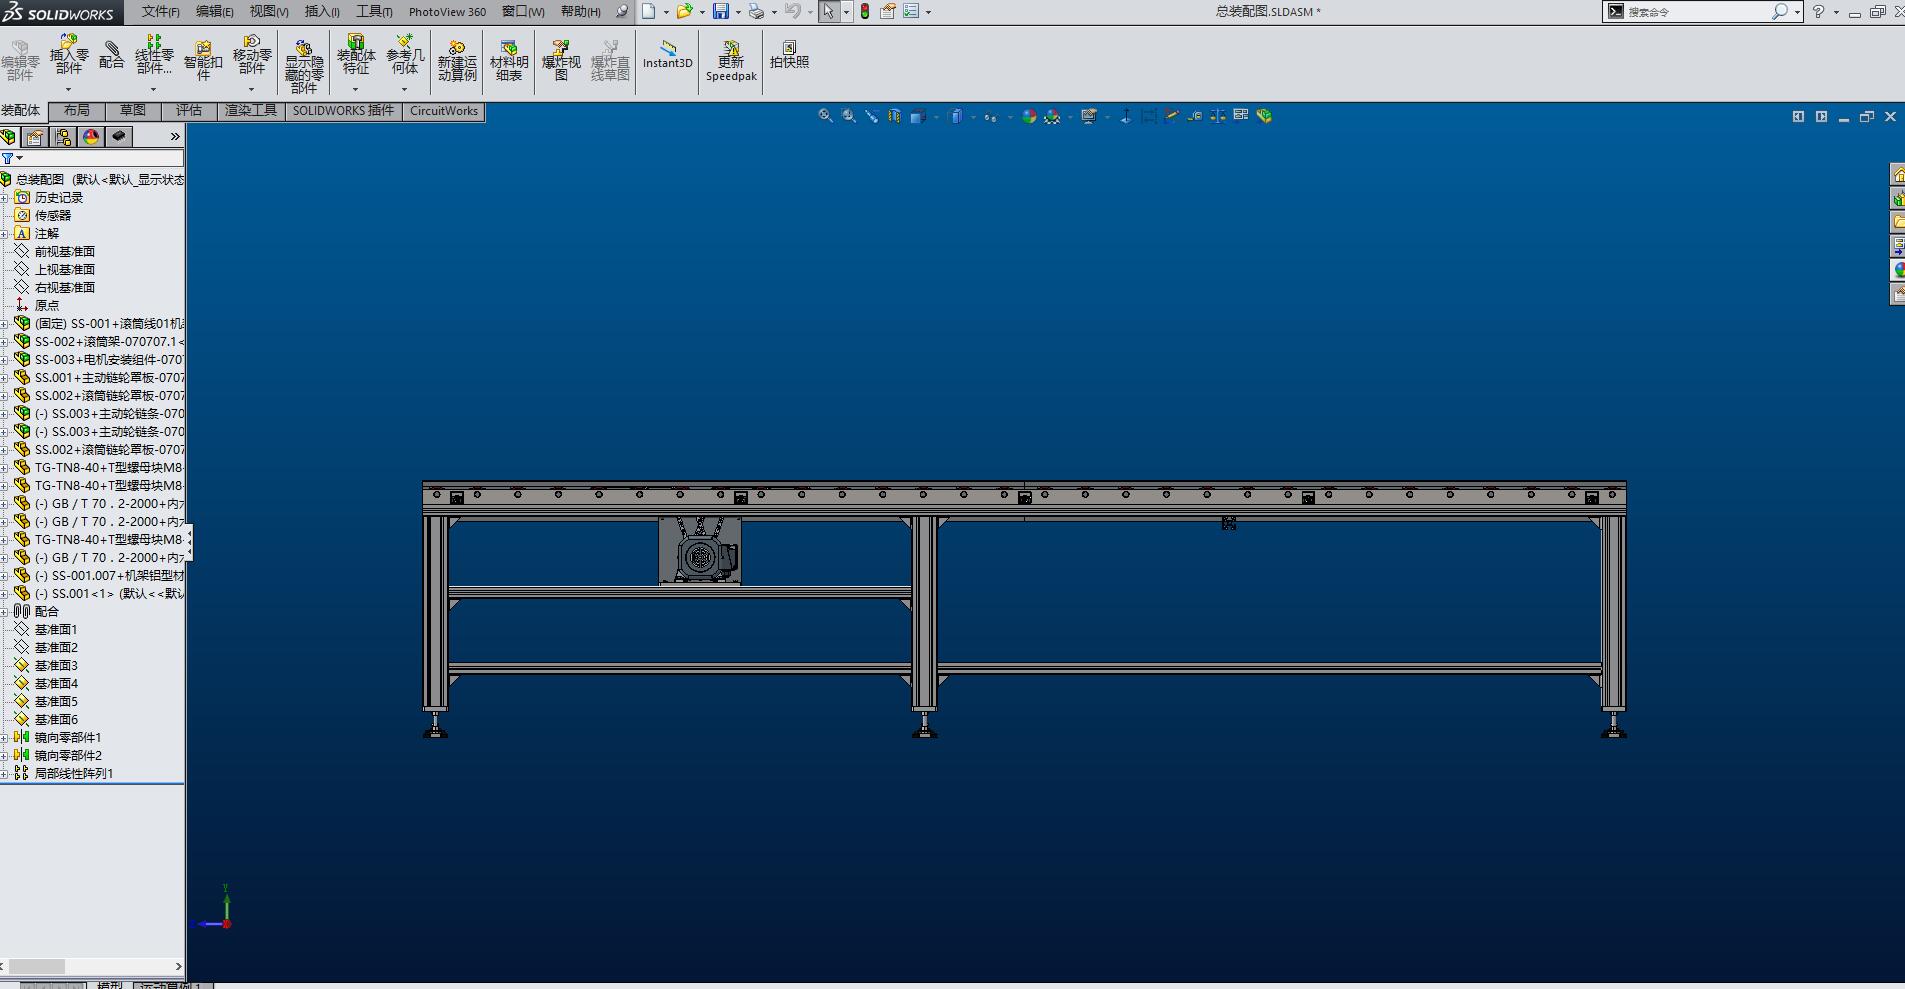Select the 移动零部件 move component tool
The image size is (1905, 989).
click(252, 54)
